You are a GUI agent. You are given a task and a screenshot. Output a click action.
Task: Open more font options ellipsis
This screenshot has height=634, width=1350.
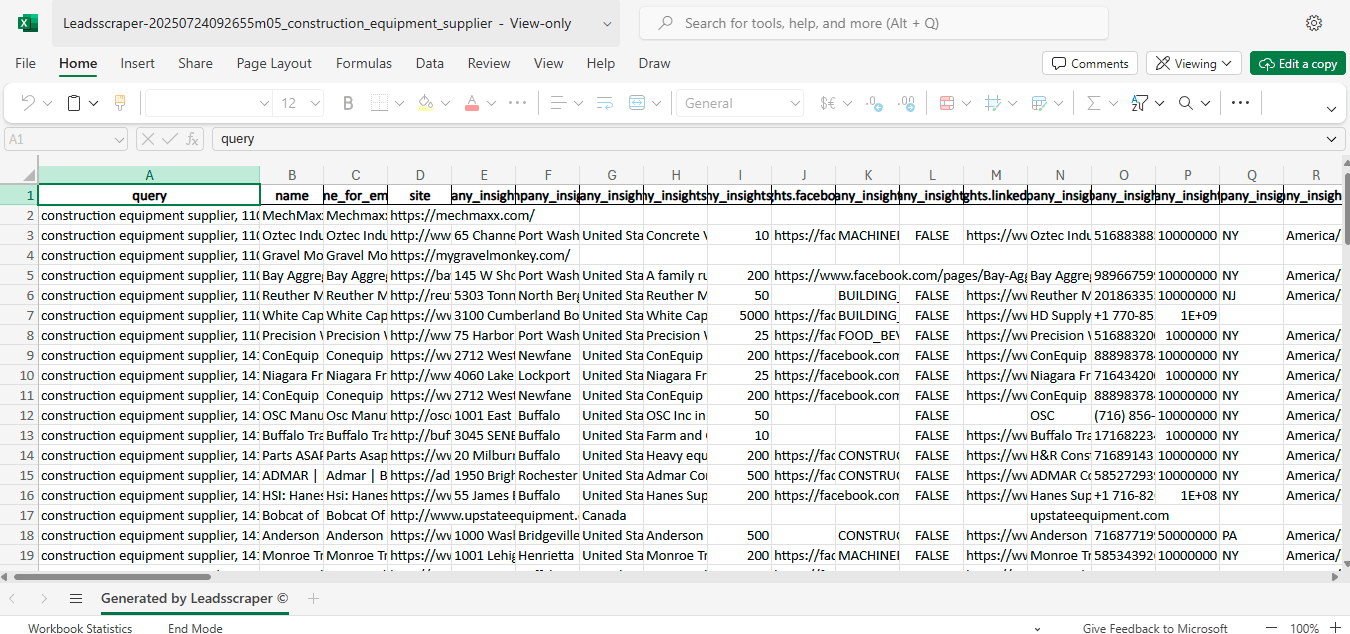pos(517,103)
